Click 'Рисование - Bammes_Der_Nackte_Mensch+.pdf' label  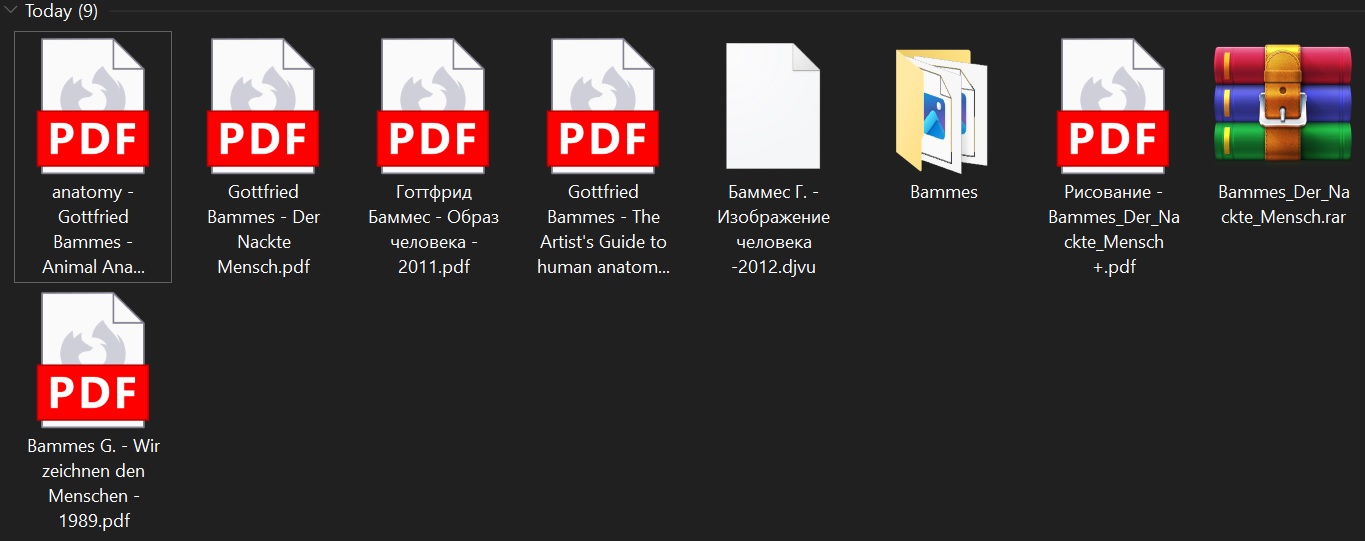(x=1114, y=229)
